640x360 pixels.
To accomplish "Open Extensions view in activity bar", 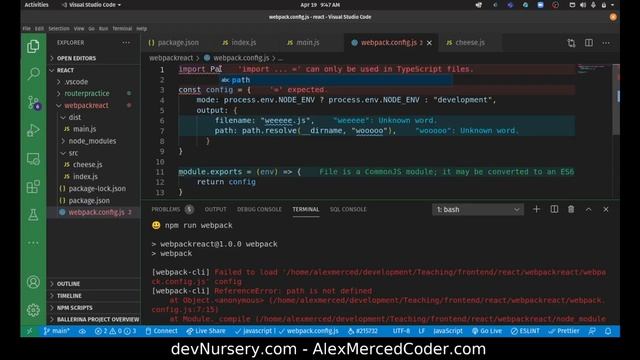I will pos(33,187).
